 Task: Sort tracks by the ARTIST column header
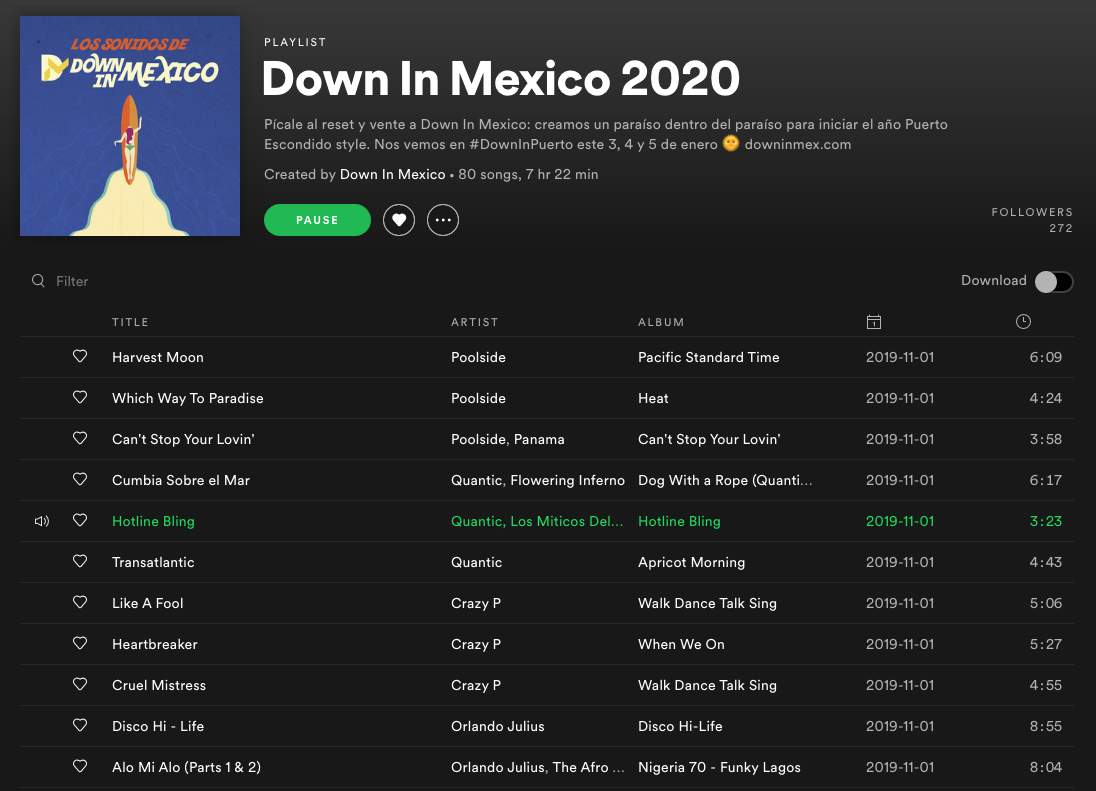click(475, 322)
